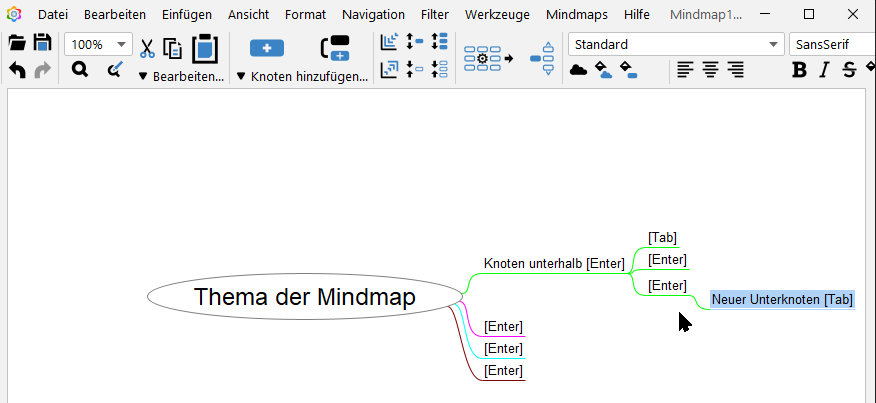Image resolution: width=876 pixels, height=403 pixels.
Task: Click the paste clipboard icon
Action: 204,48
